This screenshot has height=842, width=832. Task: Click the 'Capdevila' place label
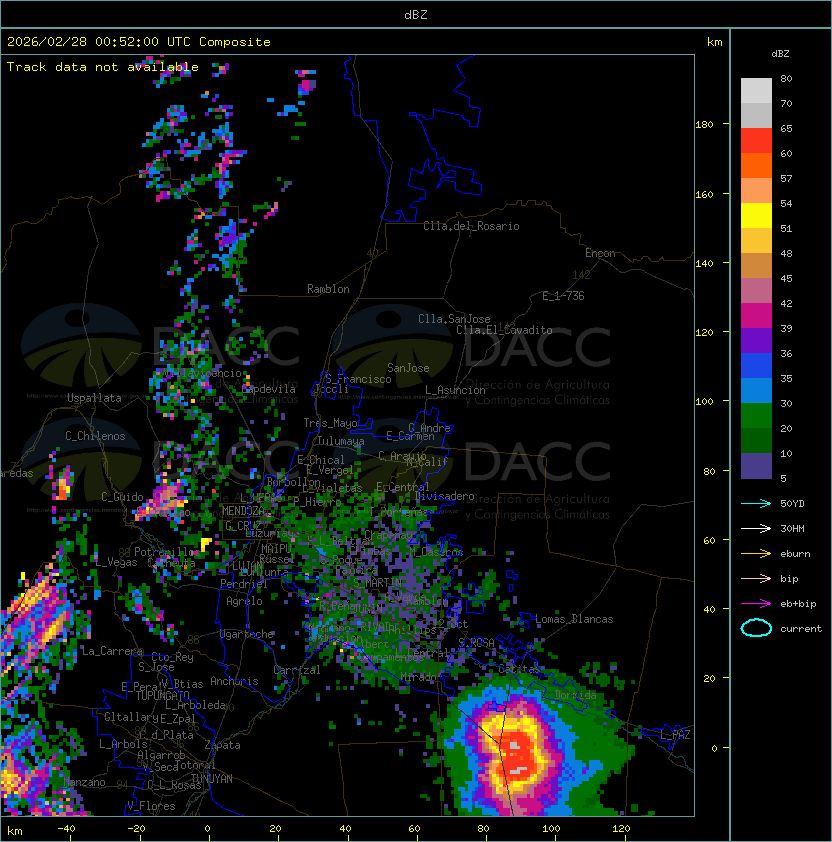point(269,389)
